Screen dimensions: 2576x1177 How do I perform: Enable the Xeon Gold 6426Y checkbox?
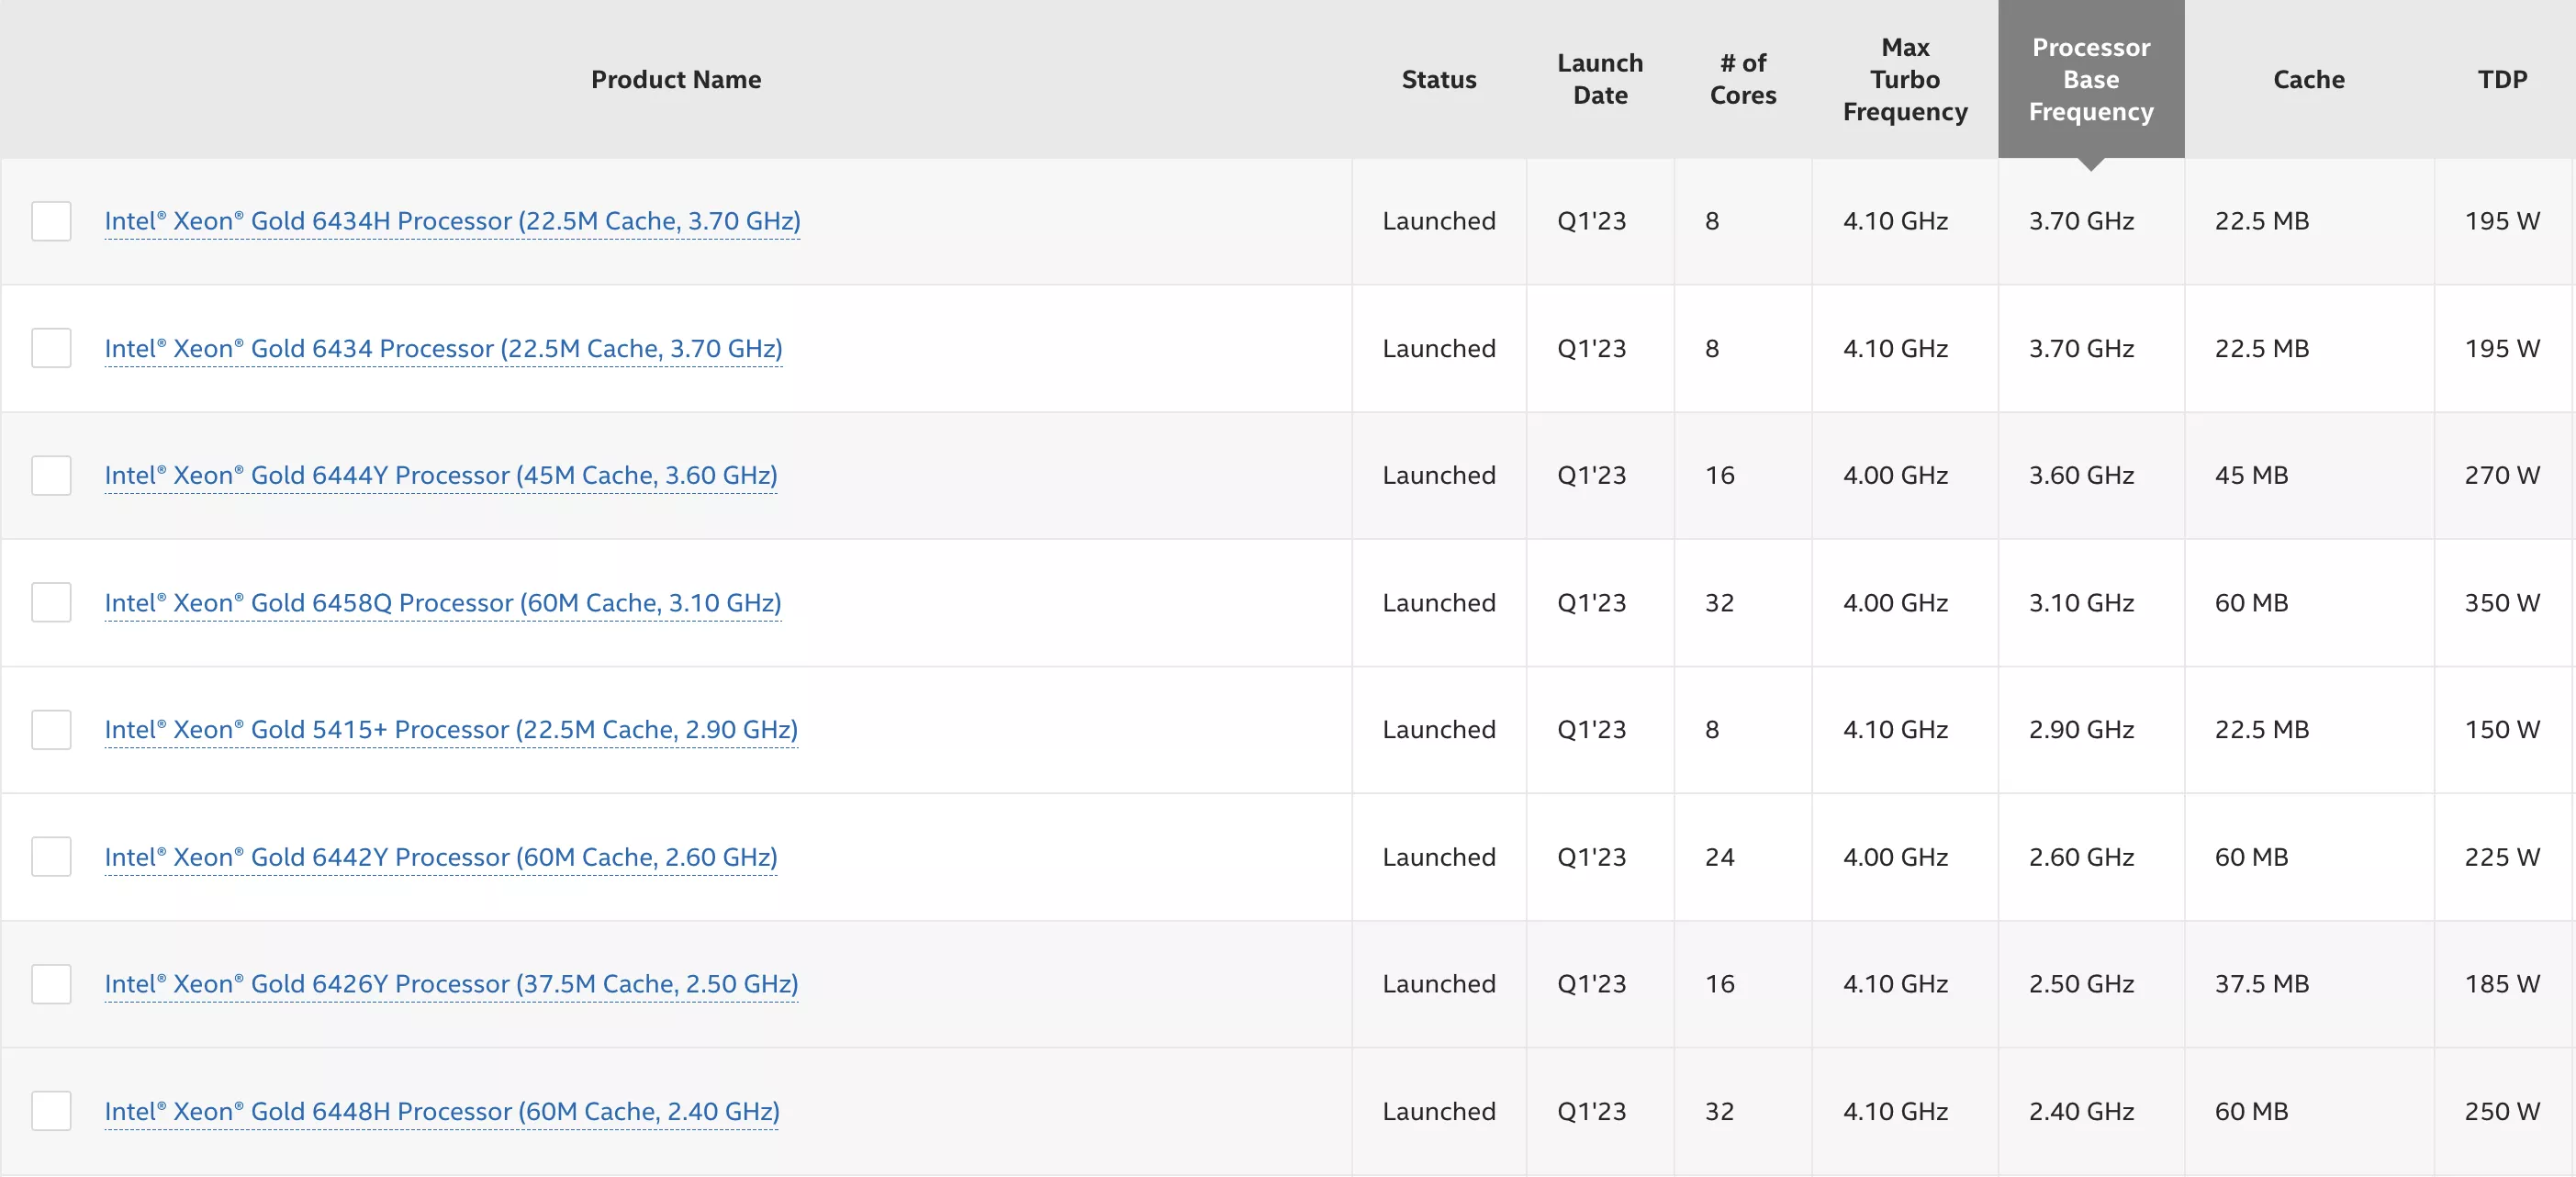(51, 984)
